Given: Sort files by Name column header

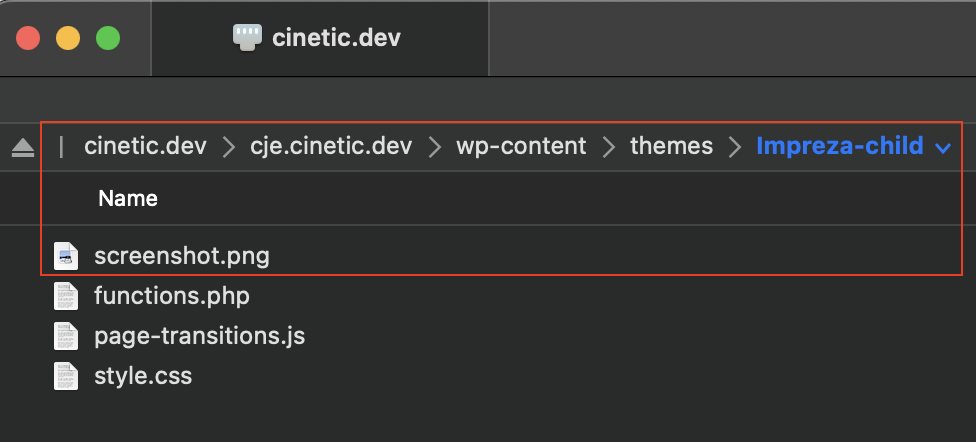Looking at the screenshot, I should pos(128,199).
